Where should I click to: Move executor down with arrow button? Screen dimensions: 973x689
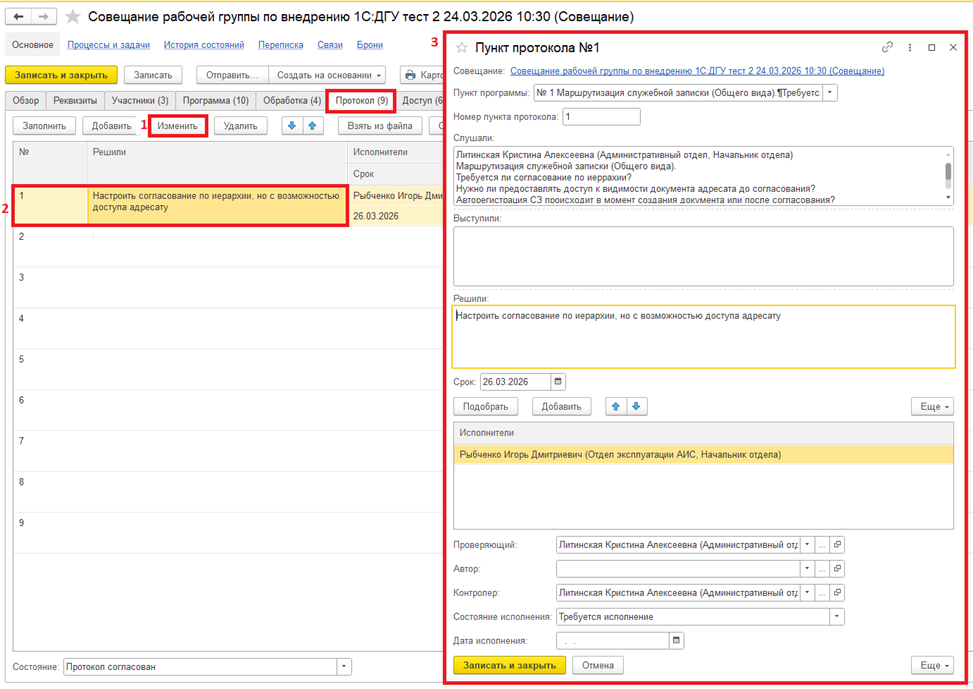point(636,406)
